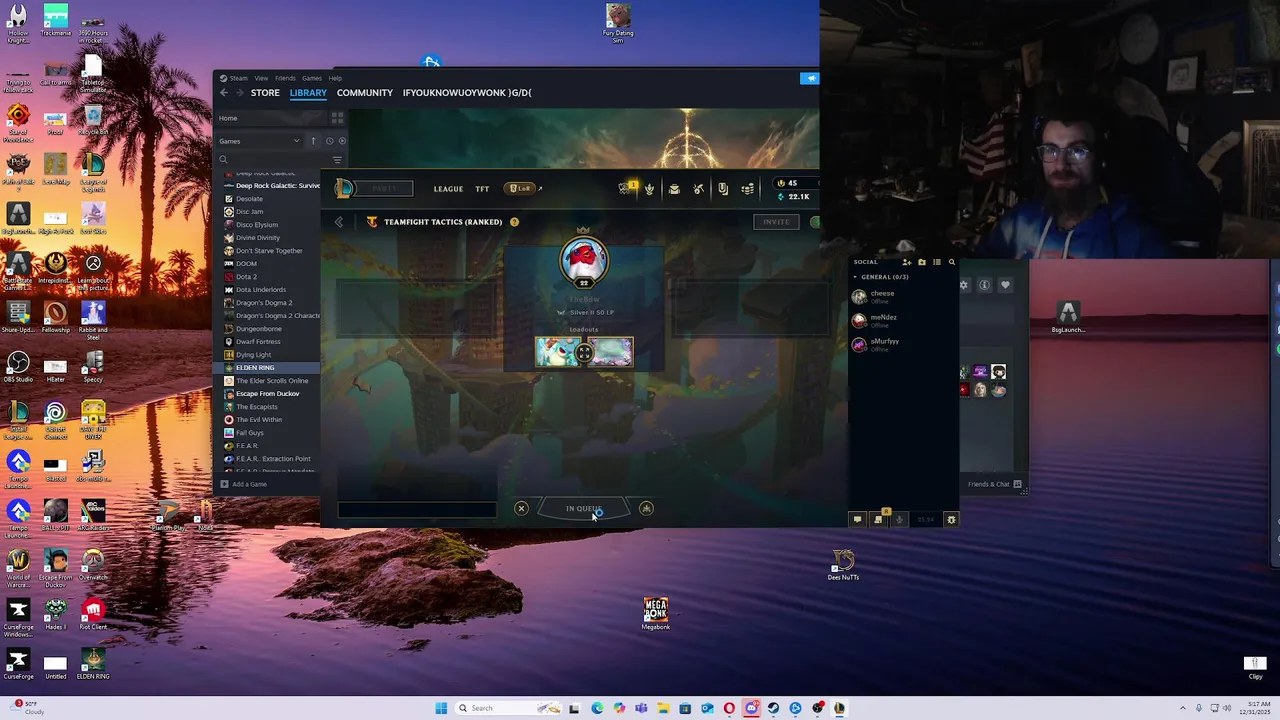The height and width of the screenshot is (720, 1280).
Task: Click Teamfight Tactics help question mark
Action: tap(514, 222)
